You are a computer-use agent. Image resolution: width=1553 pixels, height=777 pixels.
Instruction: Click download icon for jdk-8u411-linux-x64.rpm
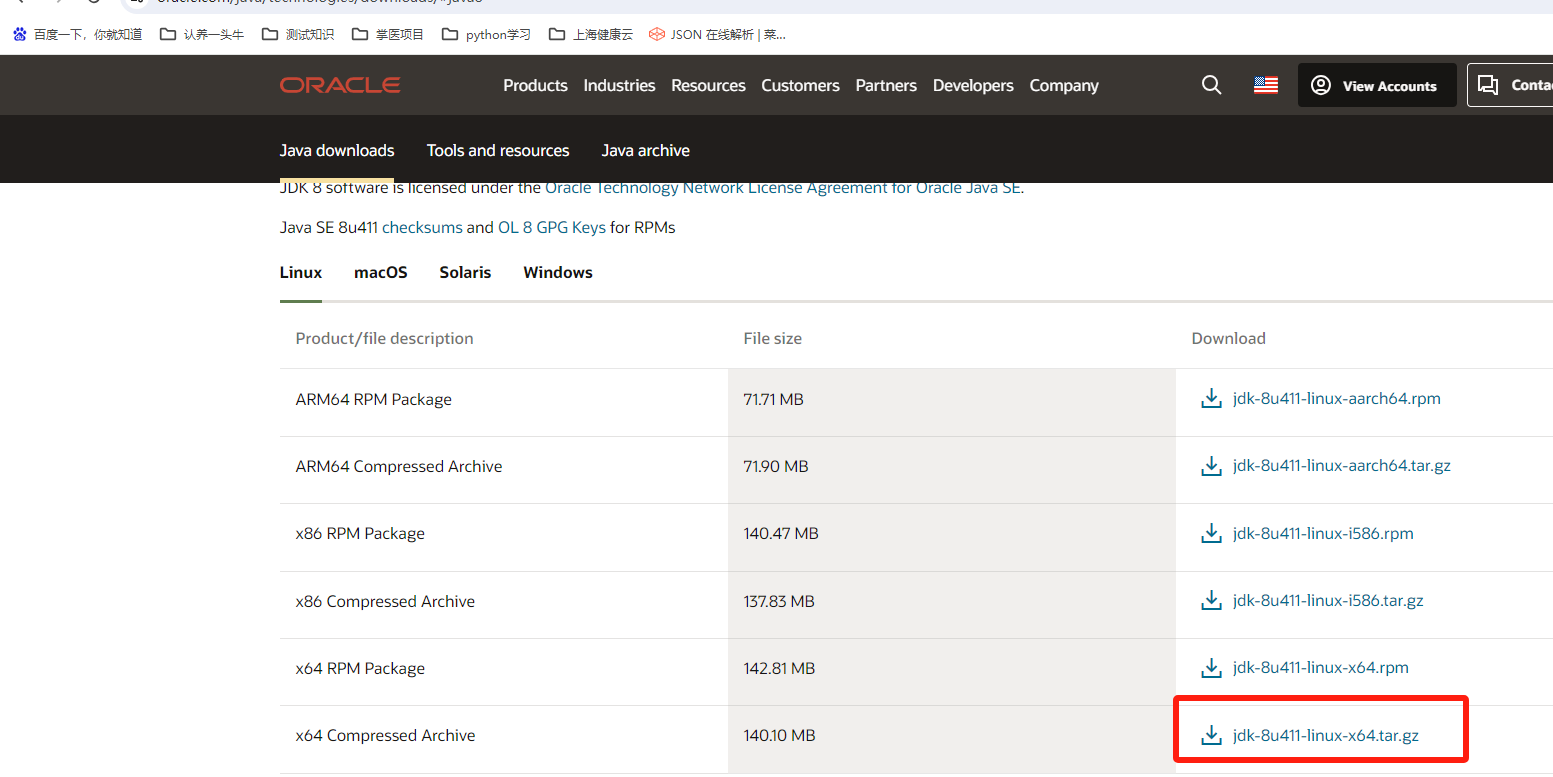(x=1211, y=668)
